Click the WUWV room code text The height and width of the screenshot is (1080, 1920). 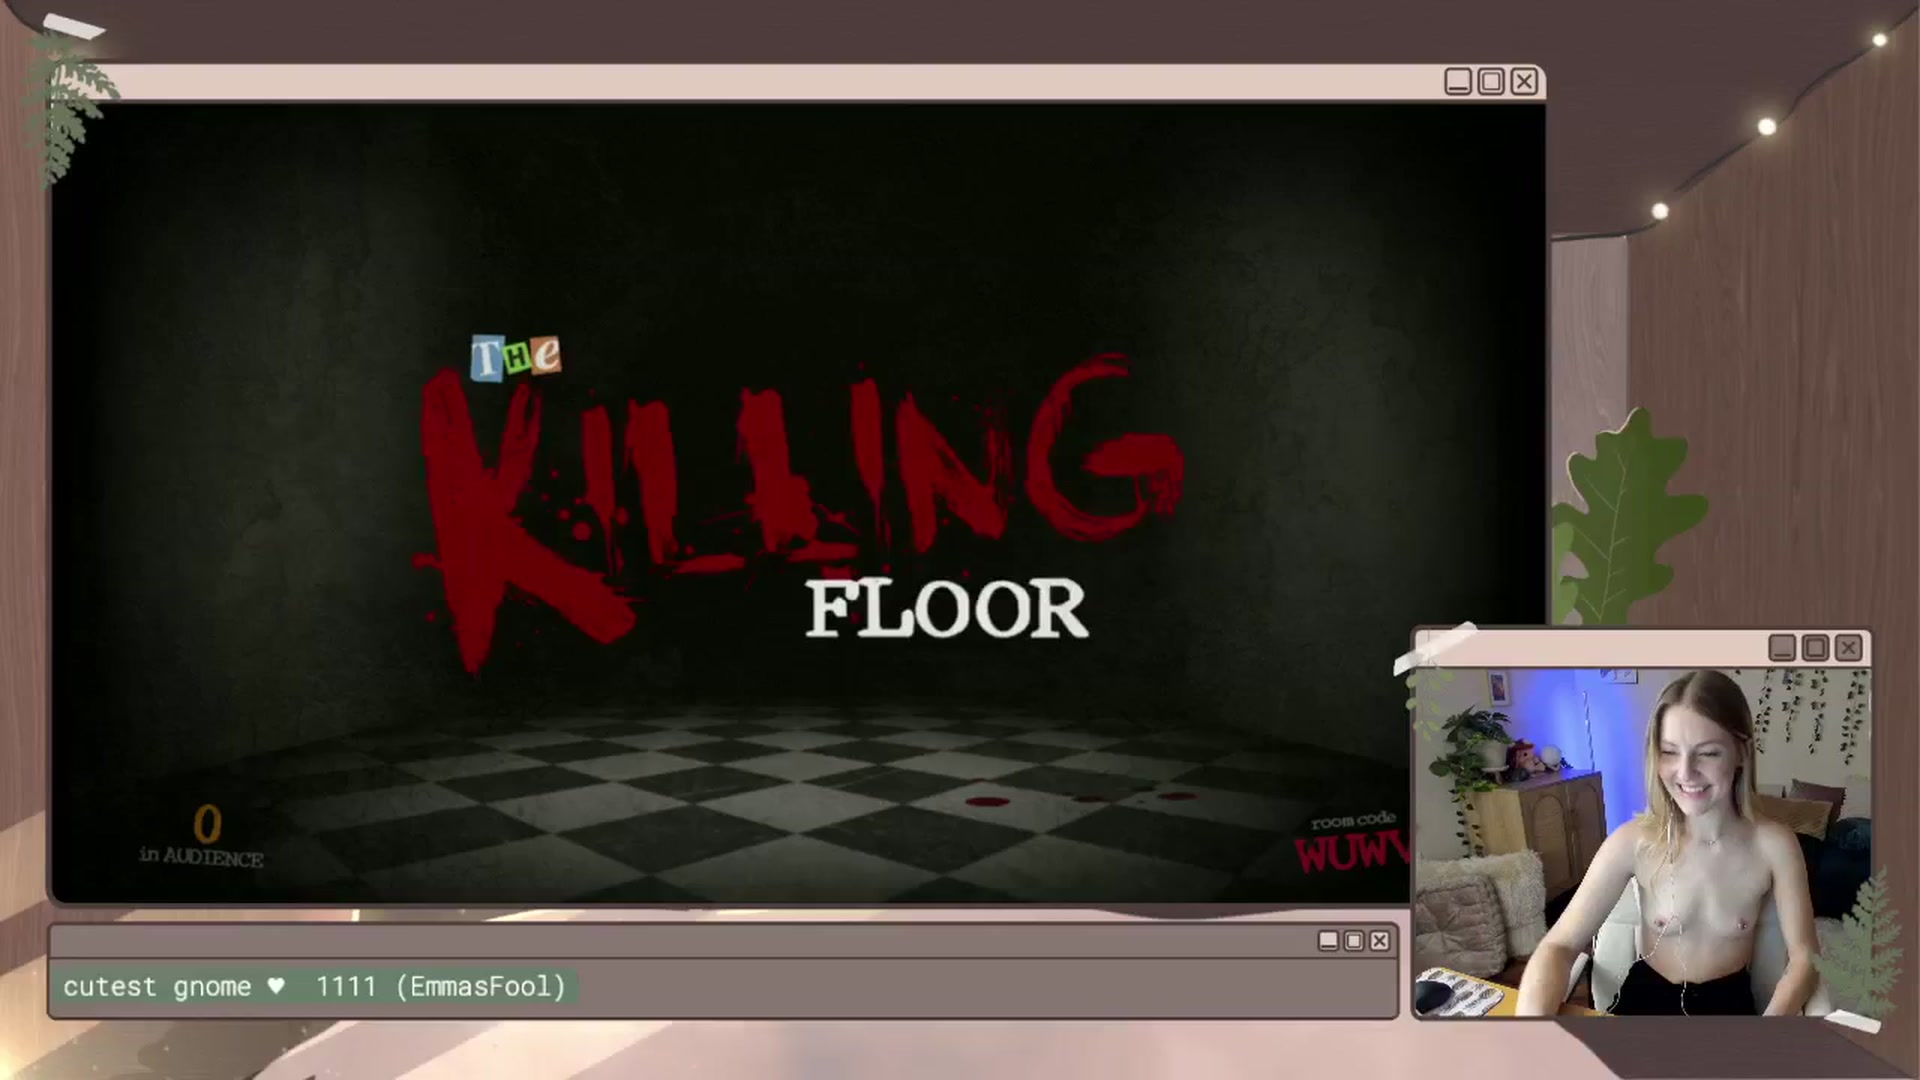[1352, 852]
